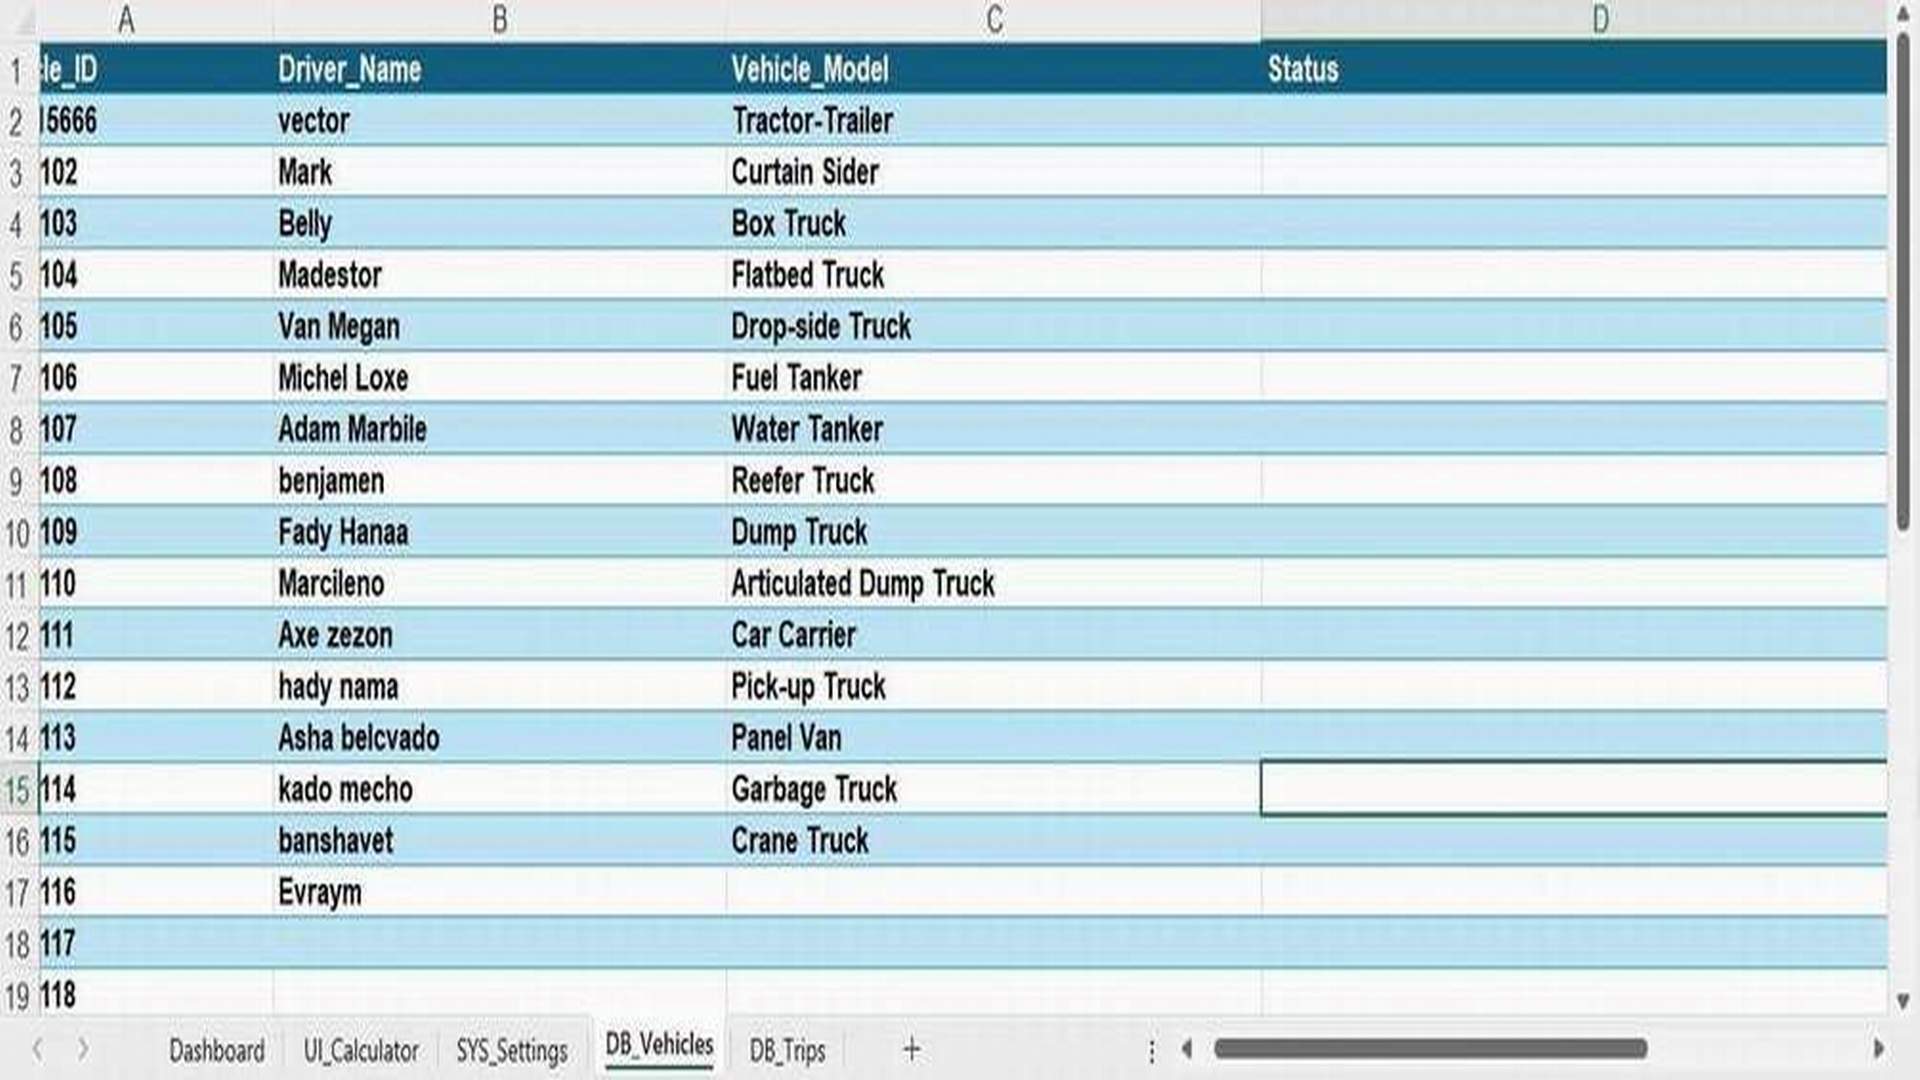Click the horizontal scrollbar thumb
Screen dimensions: 1920x1080
coord(1431,1049)
